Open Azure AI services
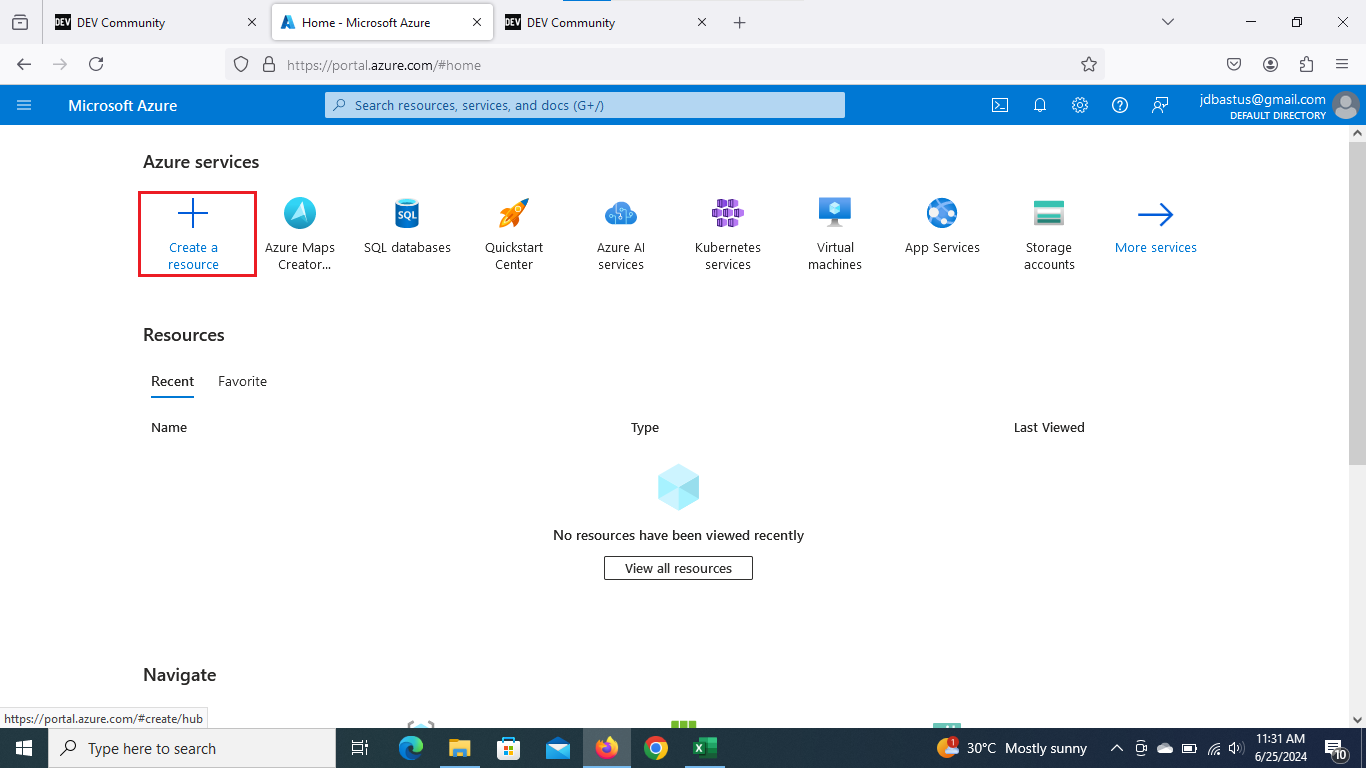The height and width of the screenshot is (768, 1366). [621, 235]
